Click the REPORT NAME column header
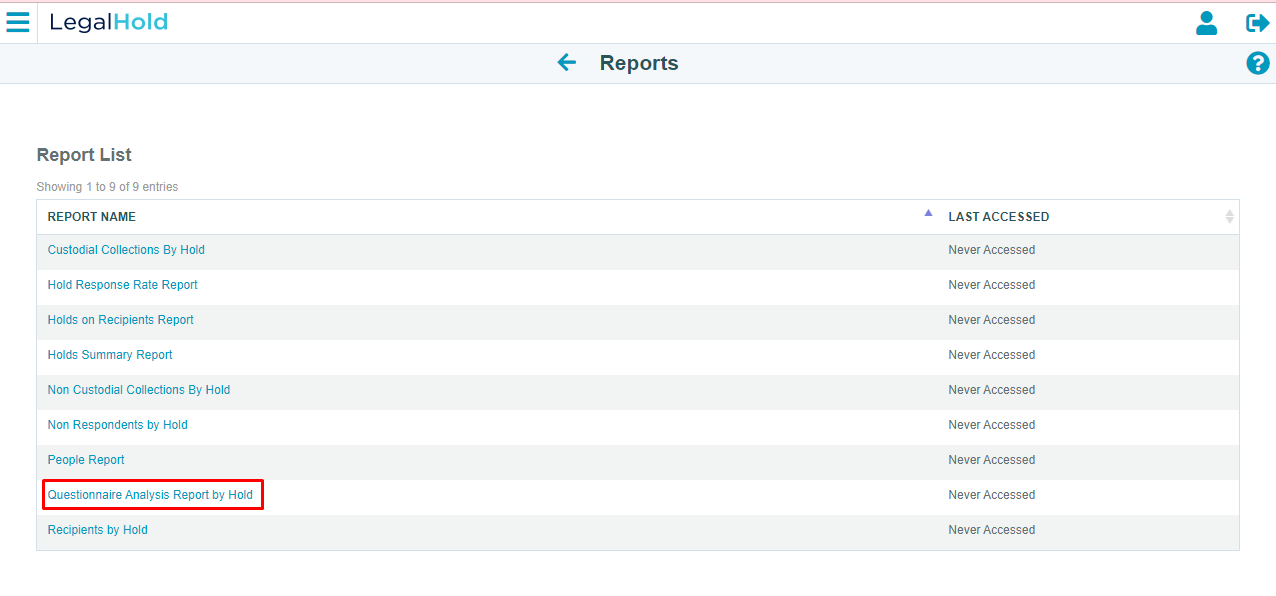This screenshot has width=1276, height=596. [92, 217]
